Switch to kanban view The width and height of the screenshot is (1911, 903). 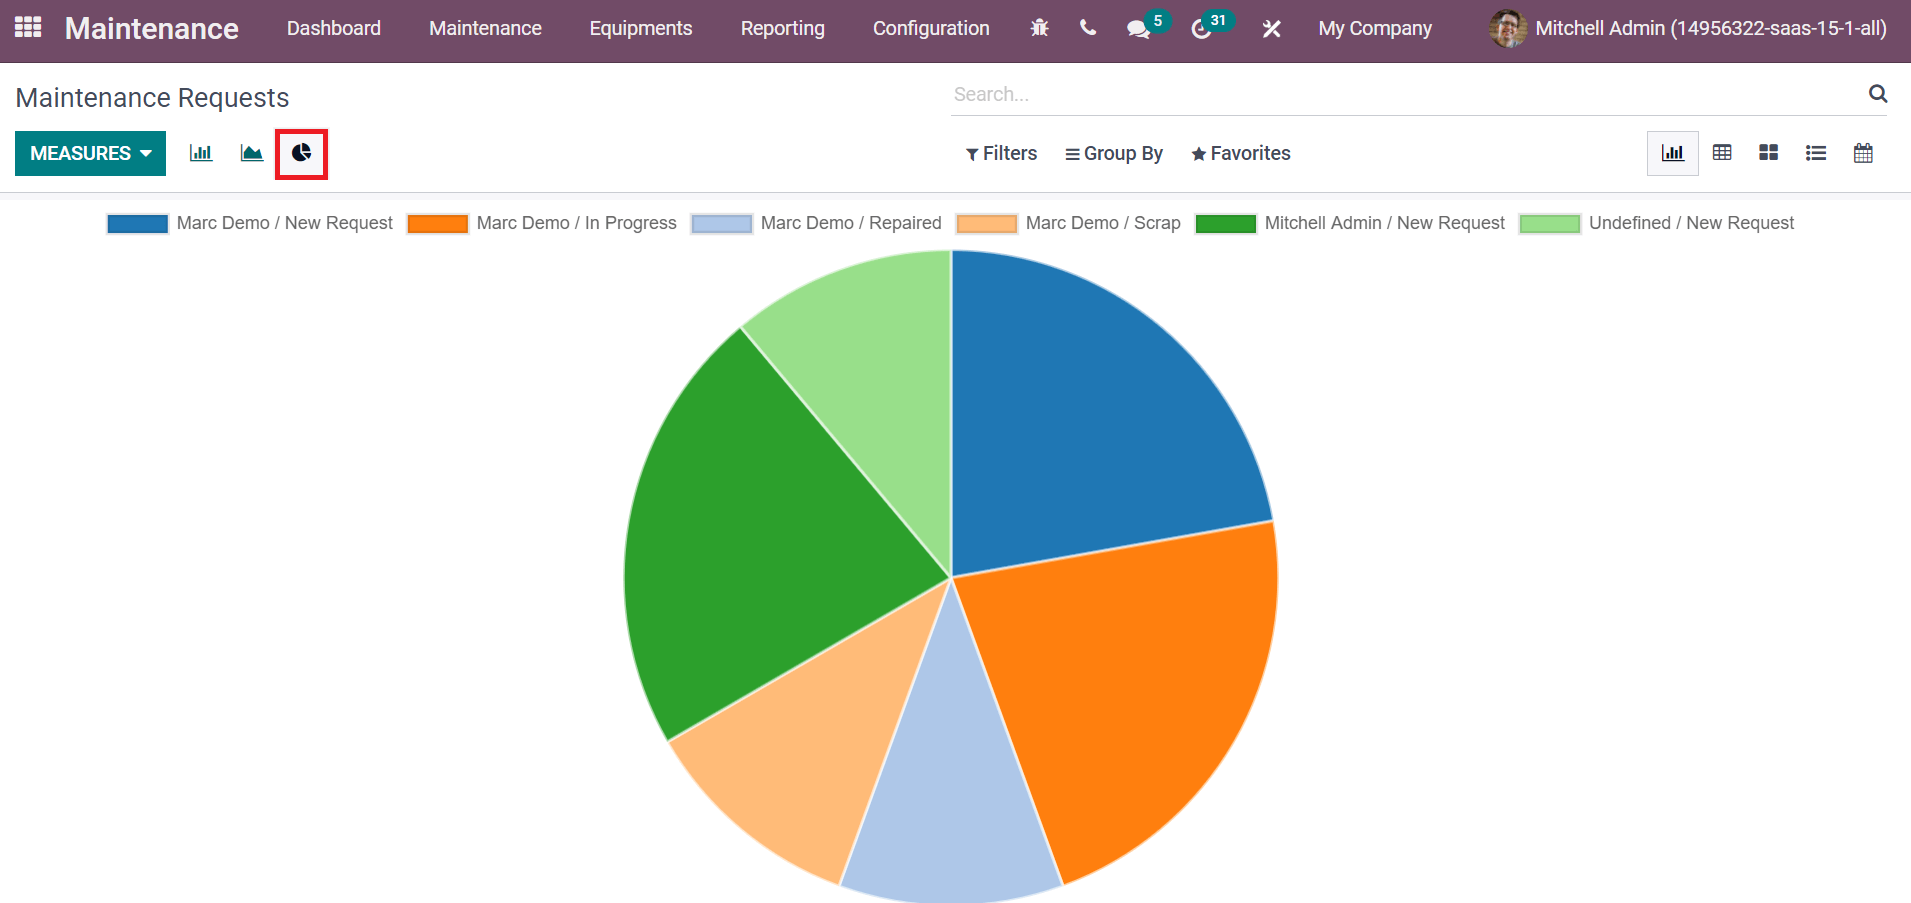click(1768, 153)
